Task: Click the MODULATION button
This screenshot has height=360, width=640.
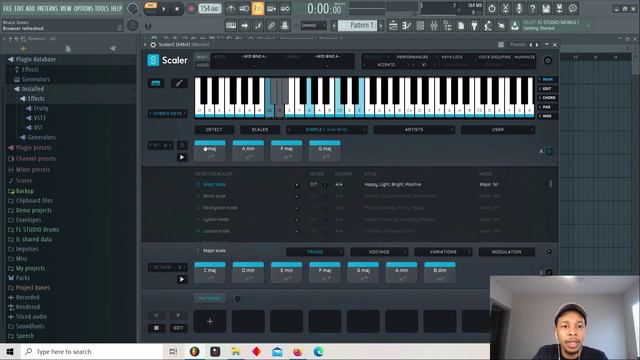Action: tap(507, 252)
